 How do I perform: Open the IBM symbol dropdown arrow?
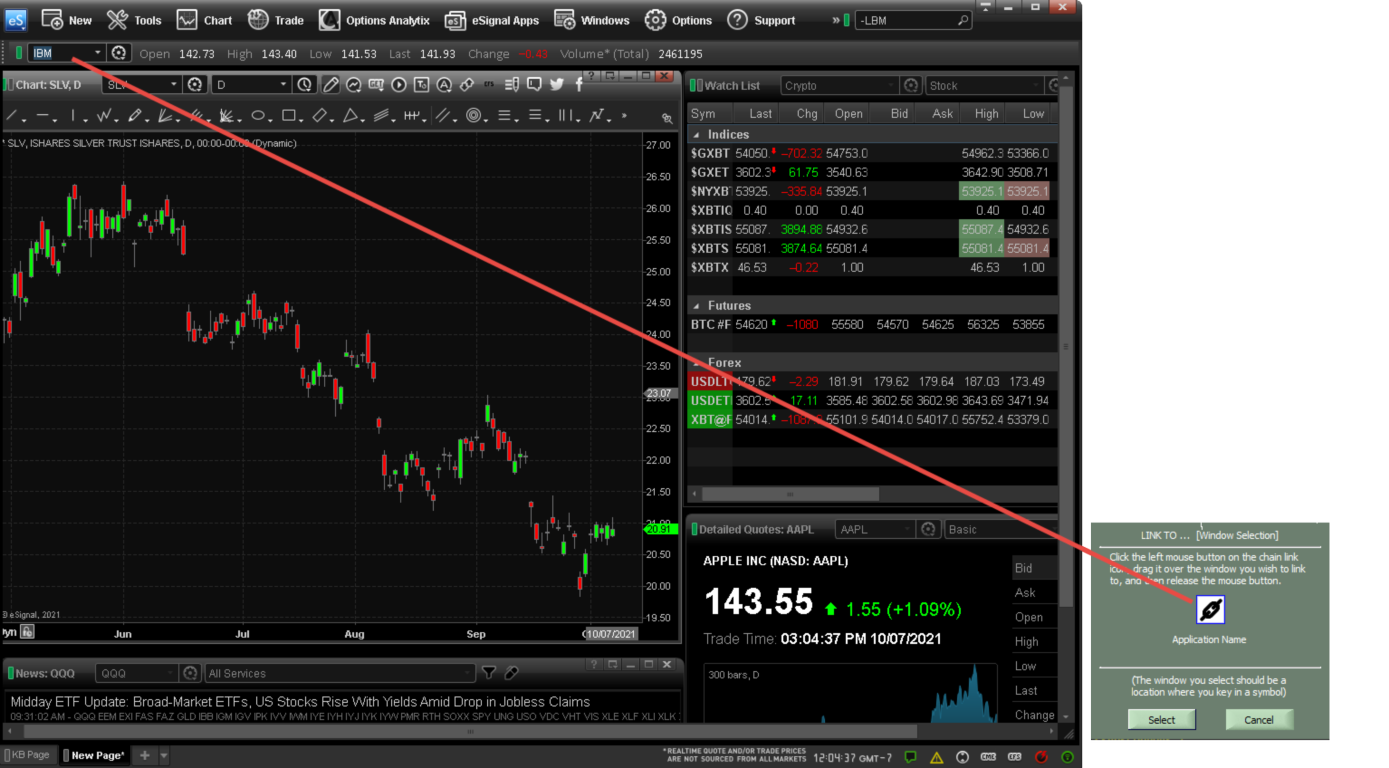[98, 53]
